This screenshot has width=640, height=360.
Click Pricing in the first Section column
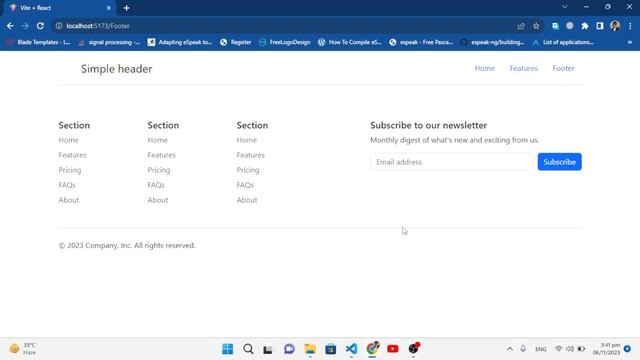(70, 170)
